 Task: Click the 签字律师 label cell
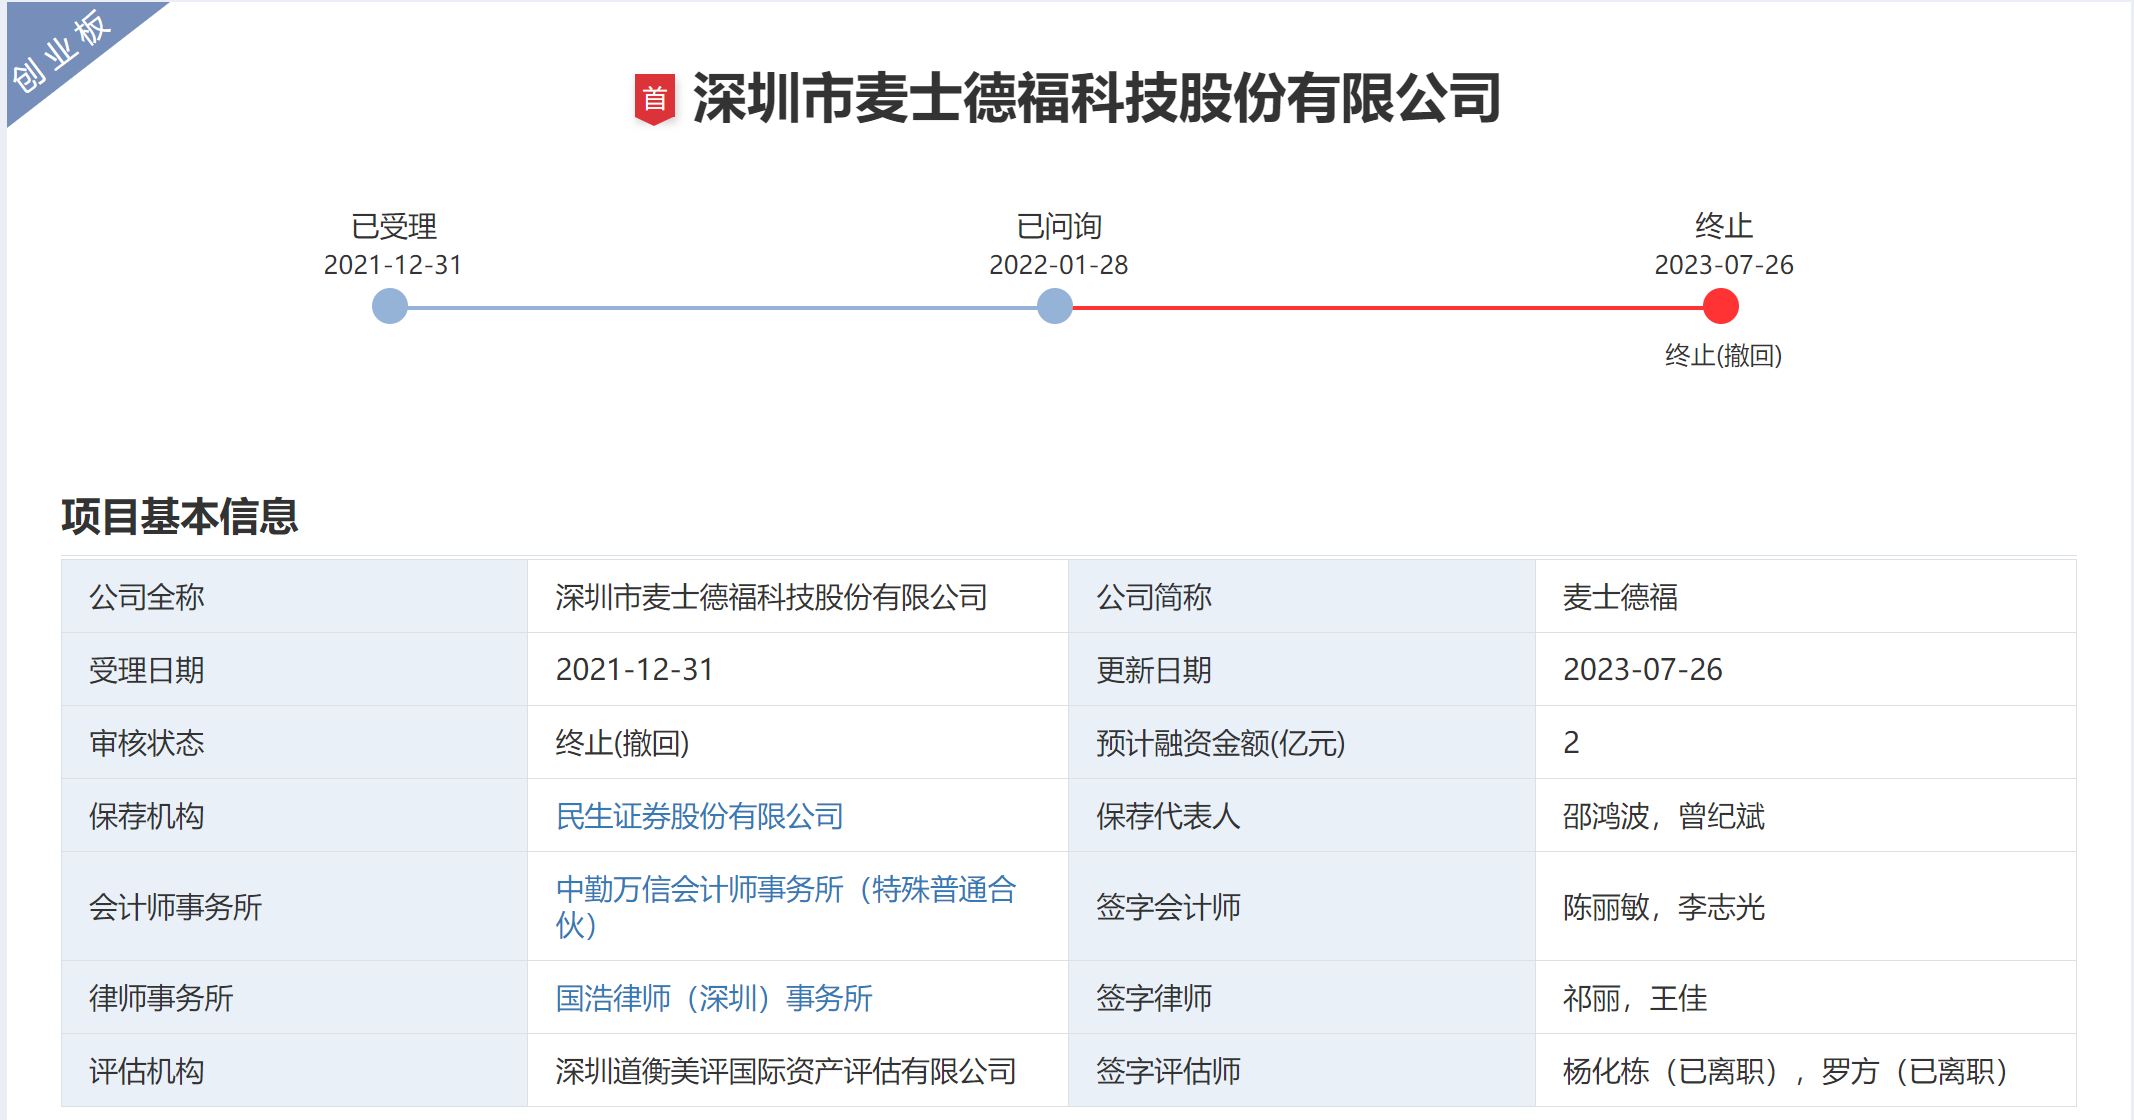click(1302, 998)
